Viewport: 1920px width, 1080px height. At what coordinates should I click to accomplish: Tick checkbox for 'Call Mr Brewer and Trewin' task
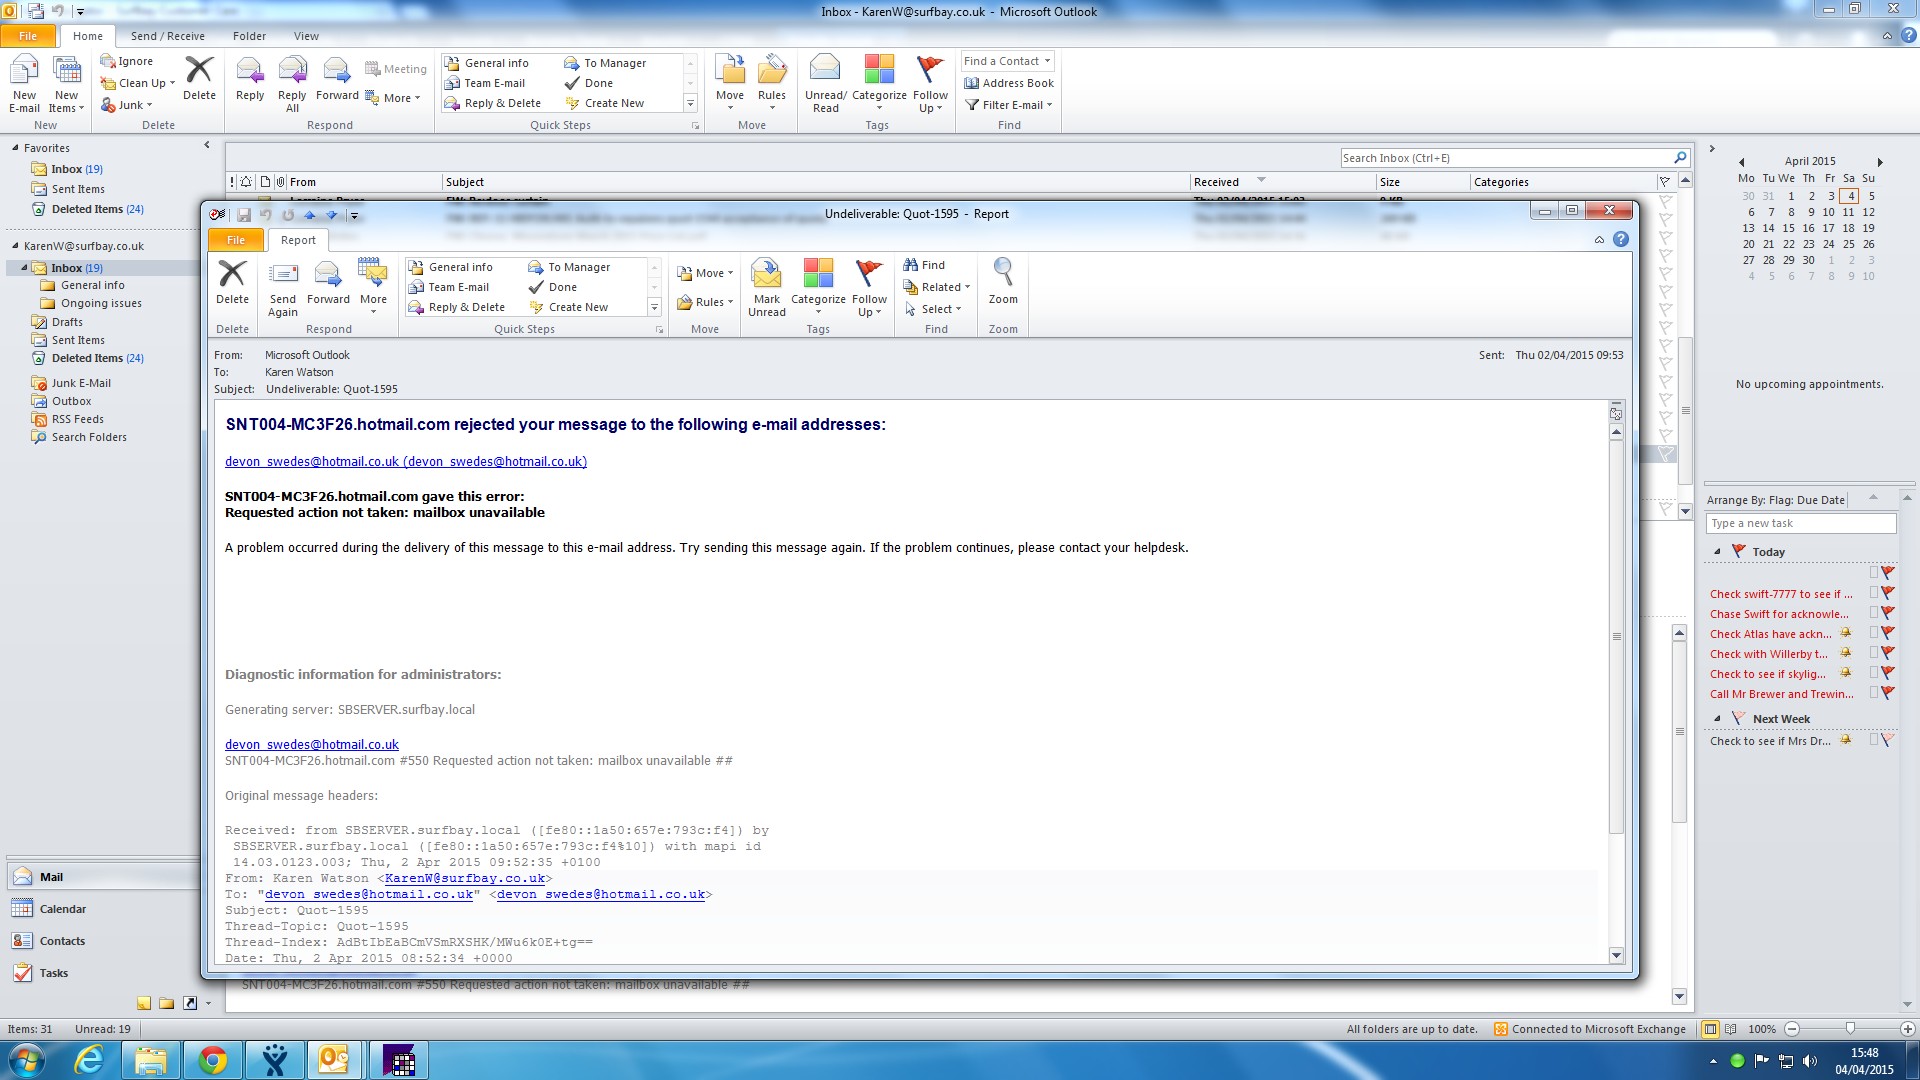[x=1874, y=693]
